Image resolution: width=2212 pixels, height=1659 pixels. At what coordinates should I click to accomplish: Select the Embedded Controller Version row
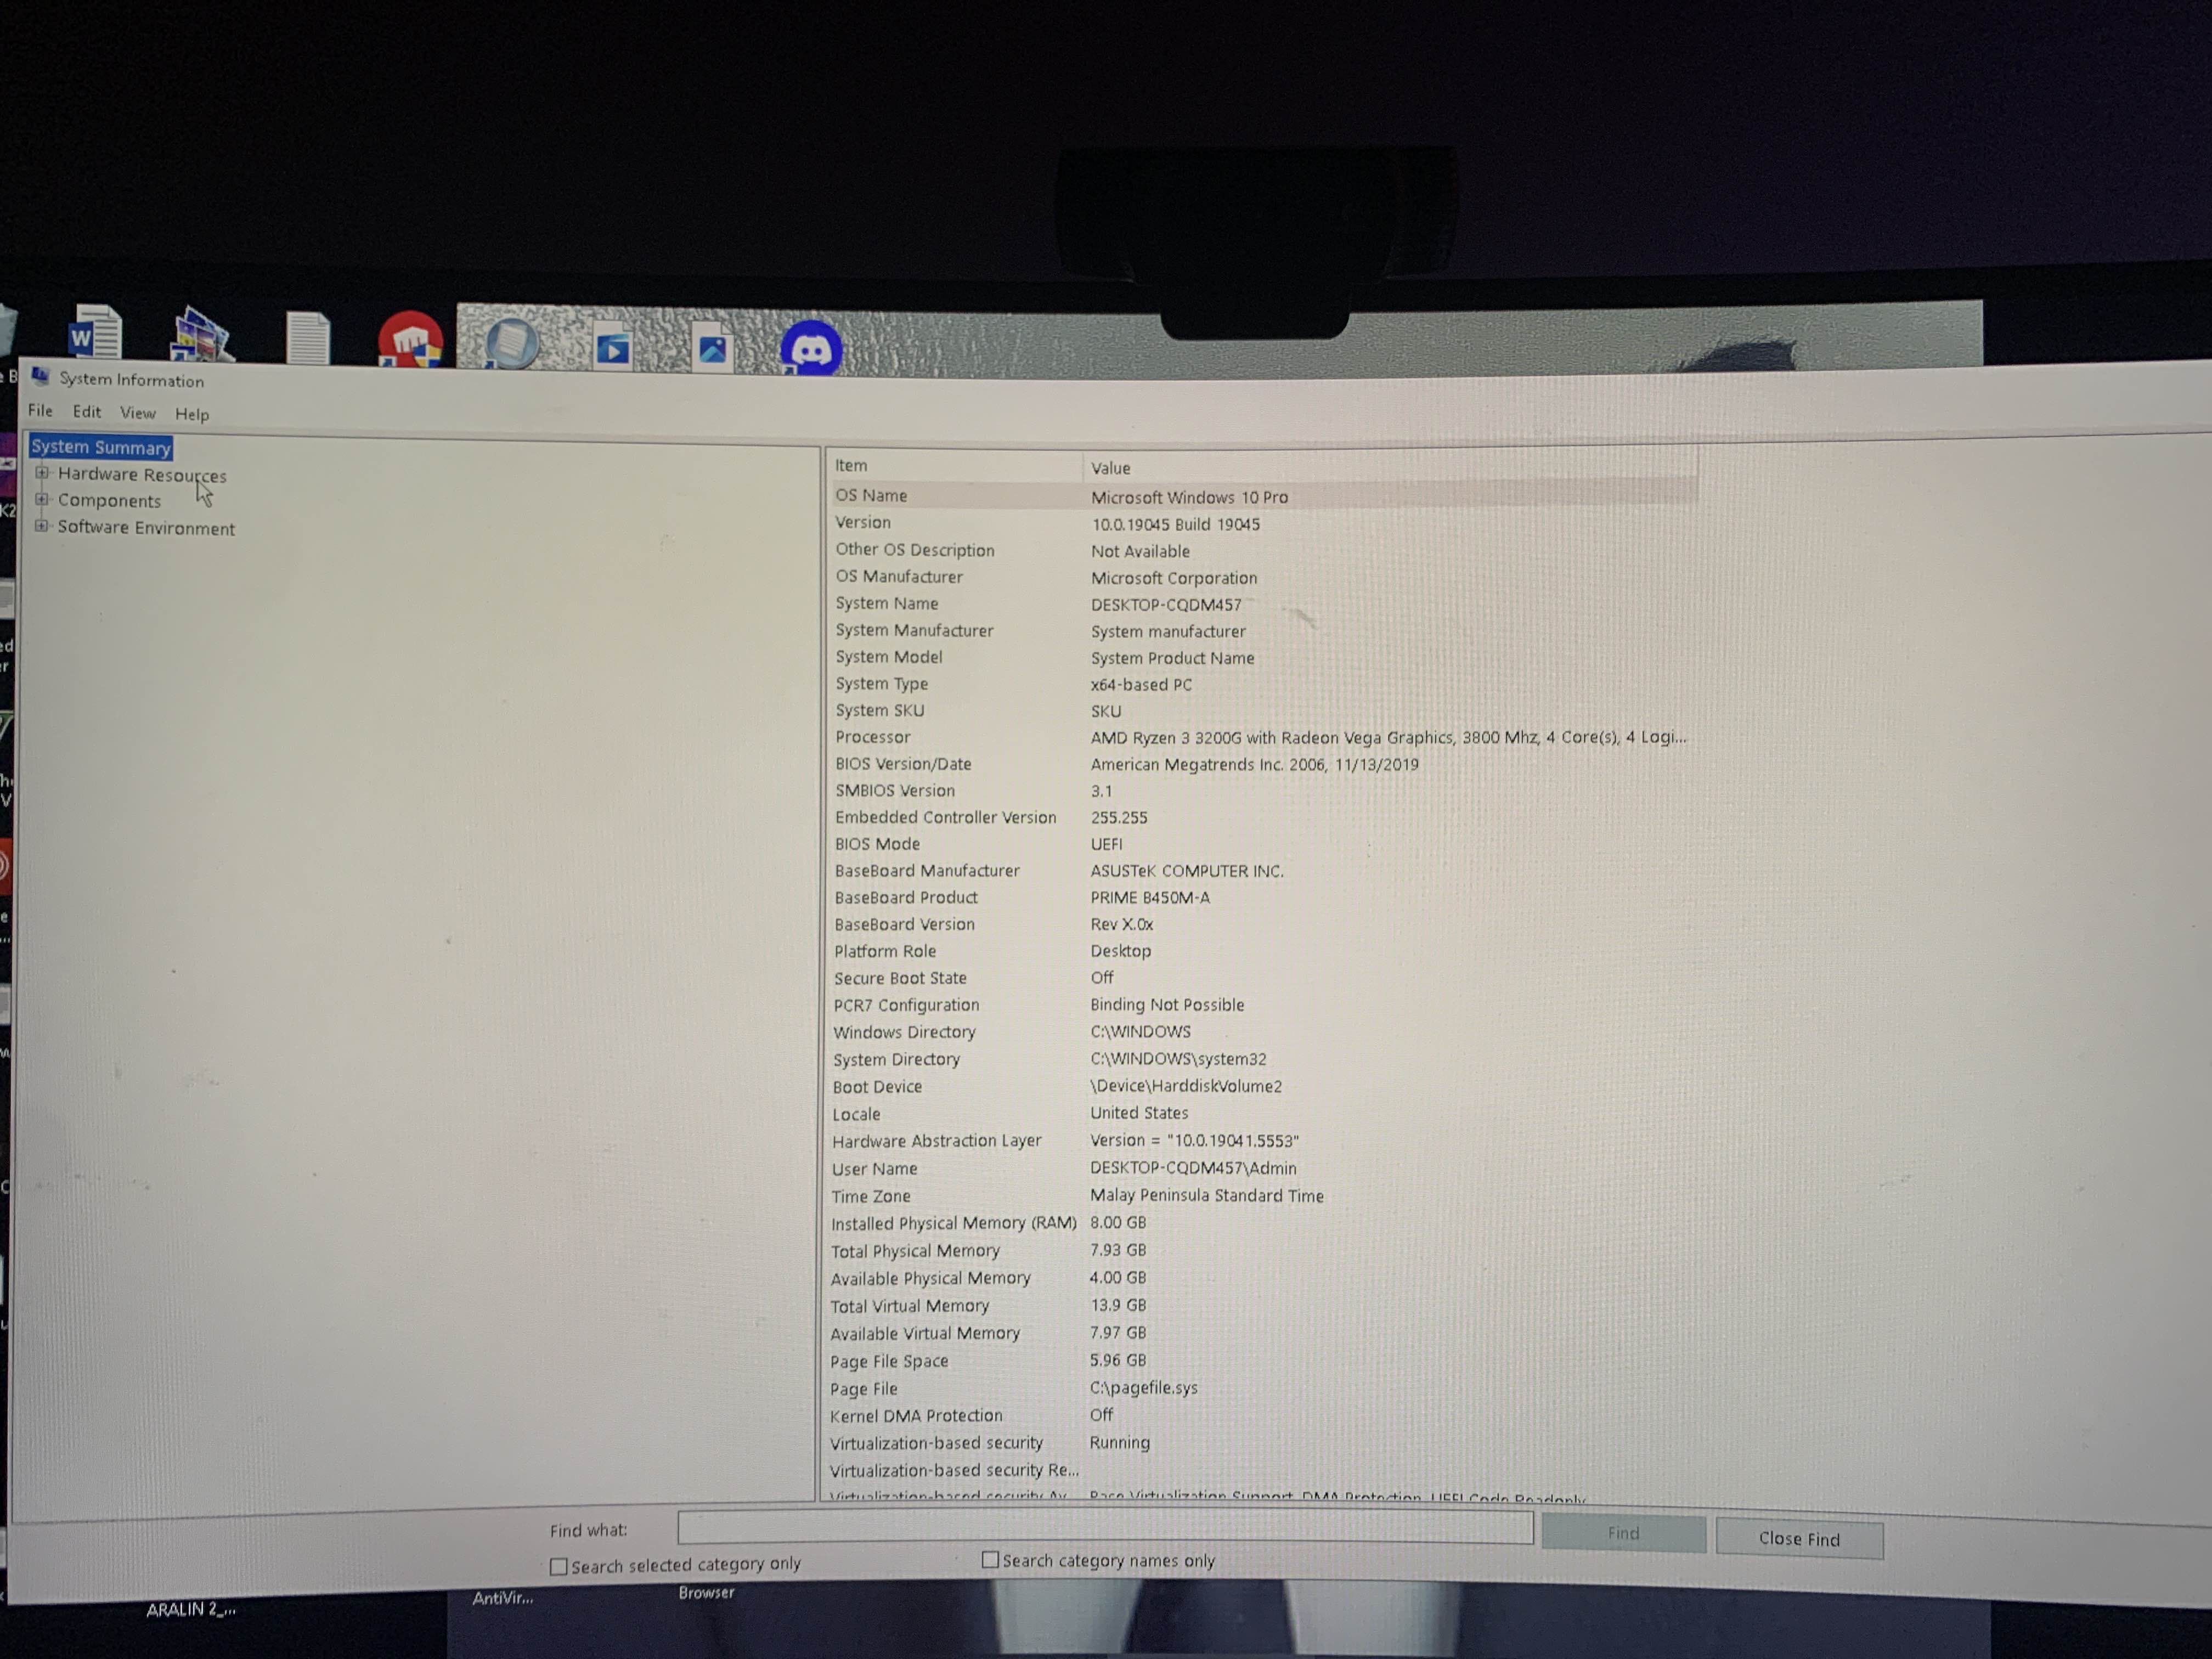1264,817
